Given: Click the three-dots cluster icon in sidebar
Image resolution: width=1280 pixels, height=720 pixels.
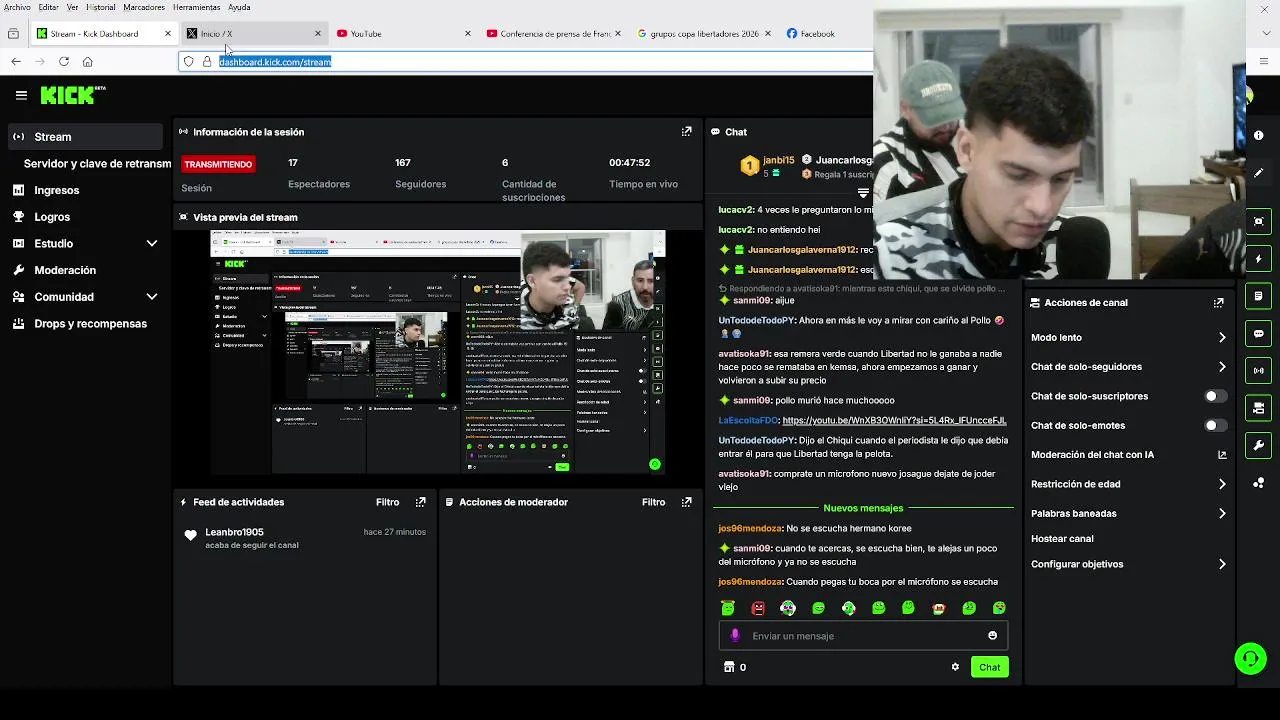Looking at the screenshot, I should [1258, 483].
